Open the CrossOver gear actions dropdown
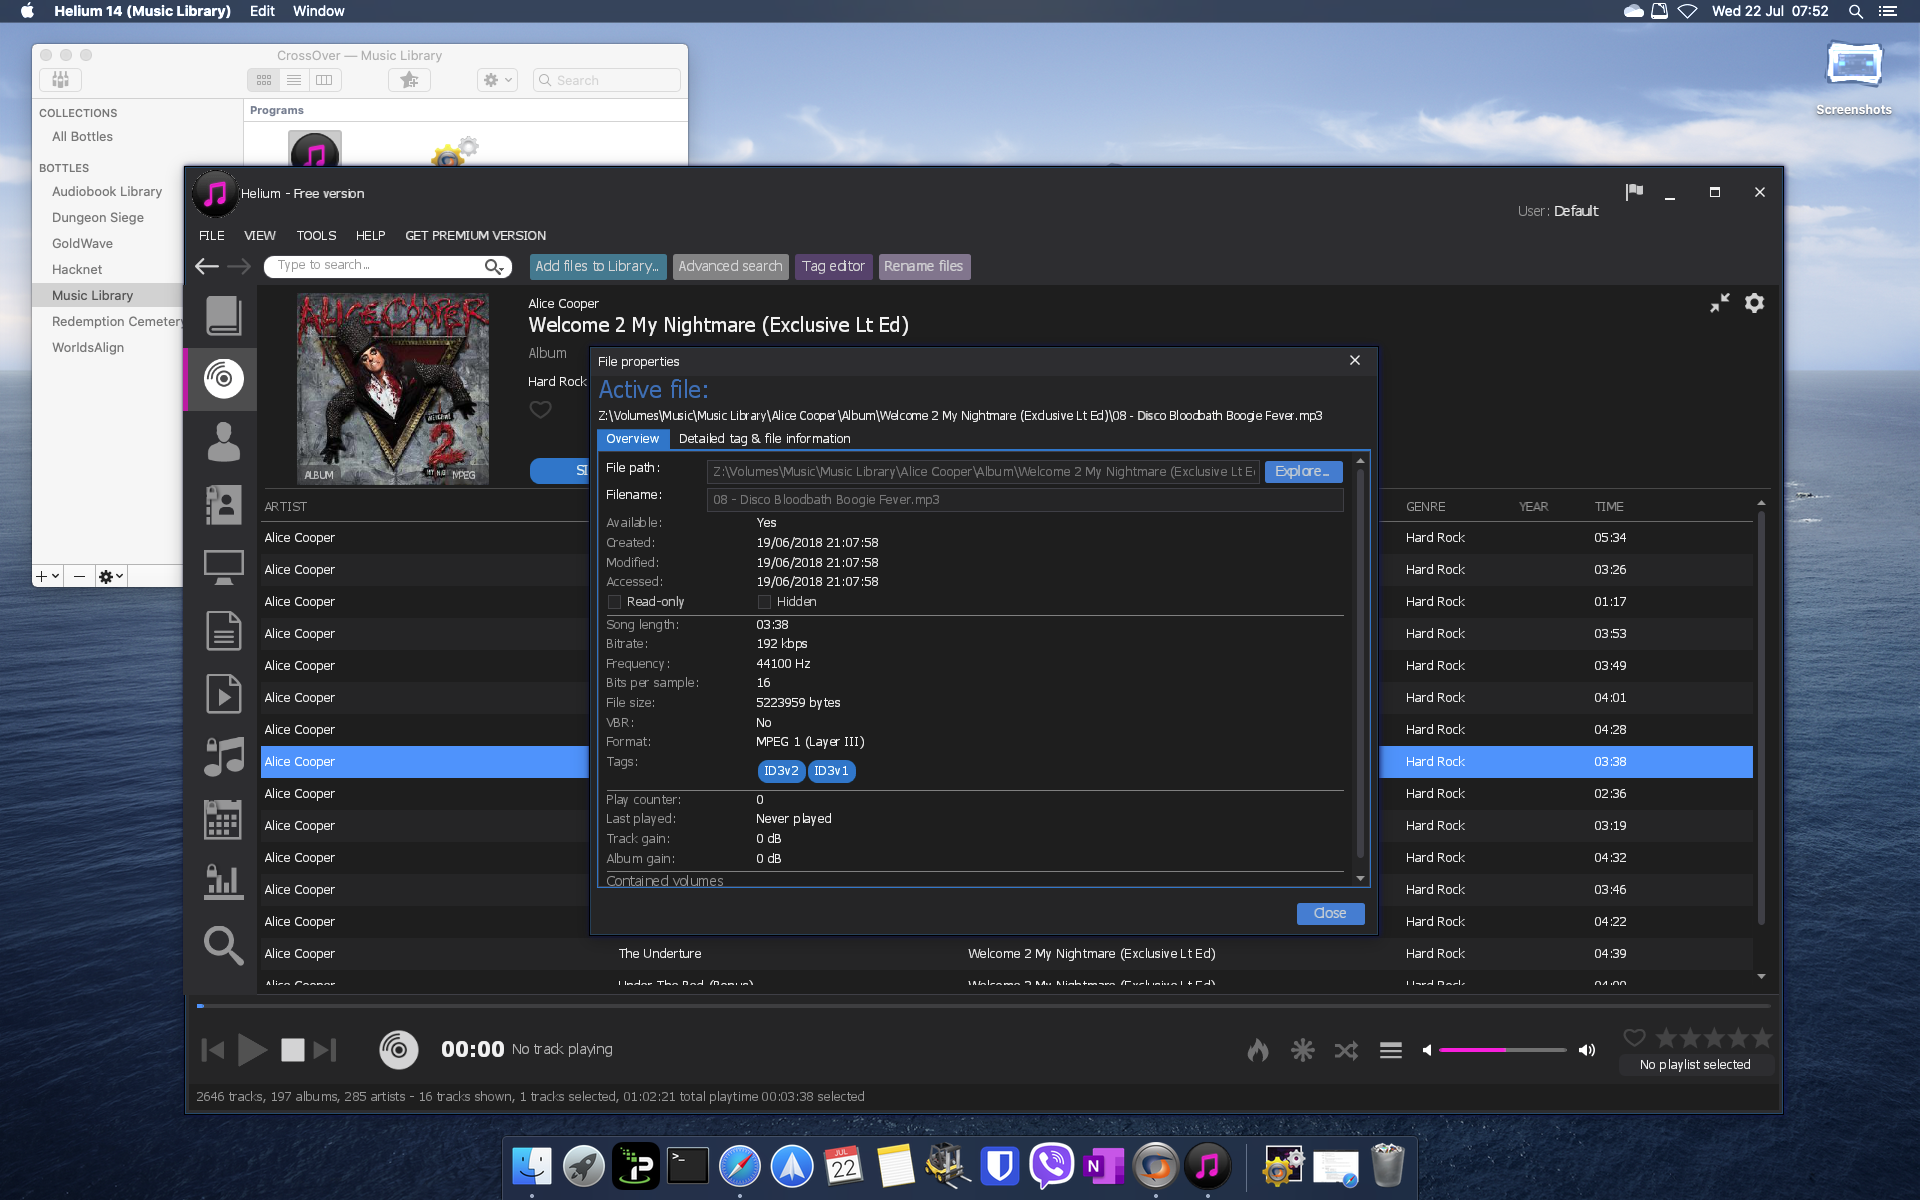Screen dimensions: 1920x1200 click(497, 80)
